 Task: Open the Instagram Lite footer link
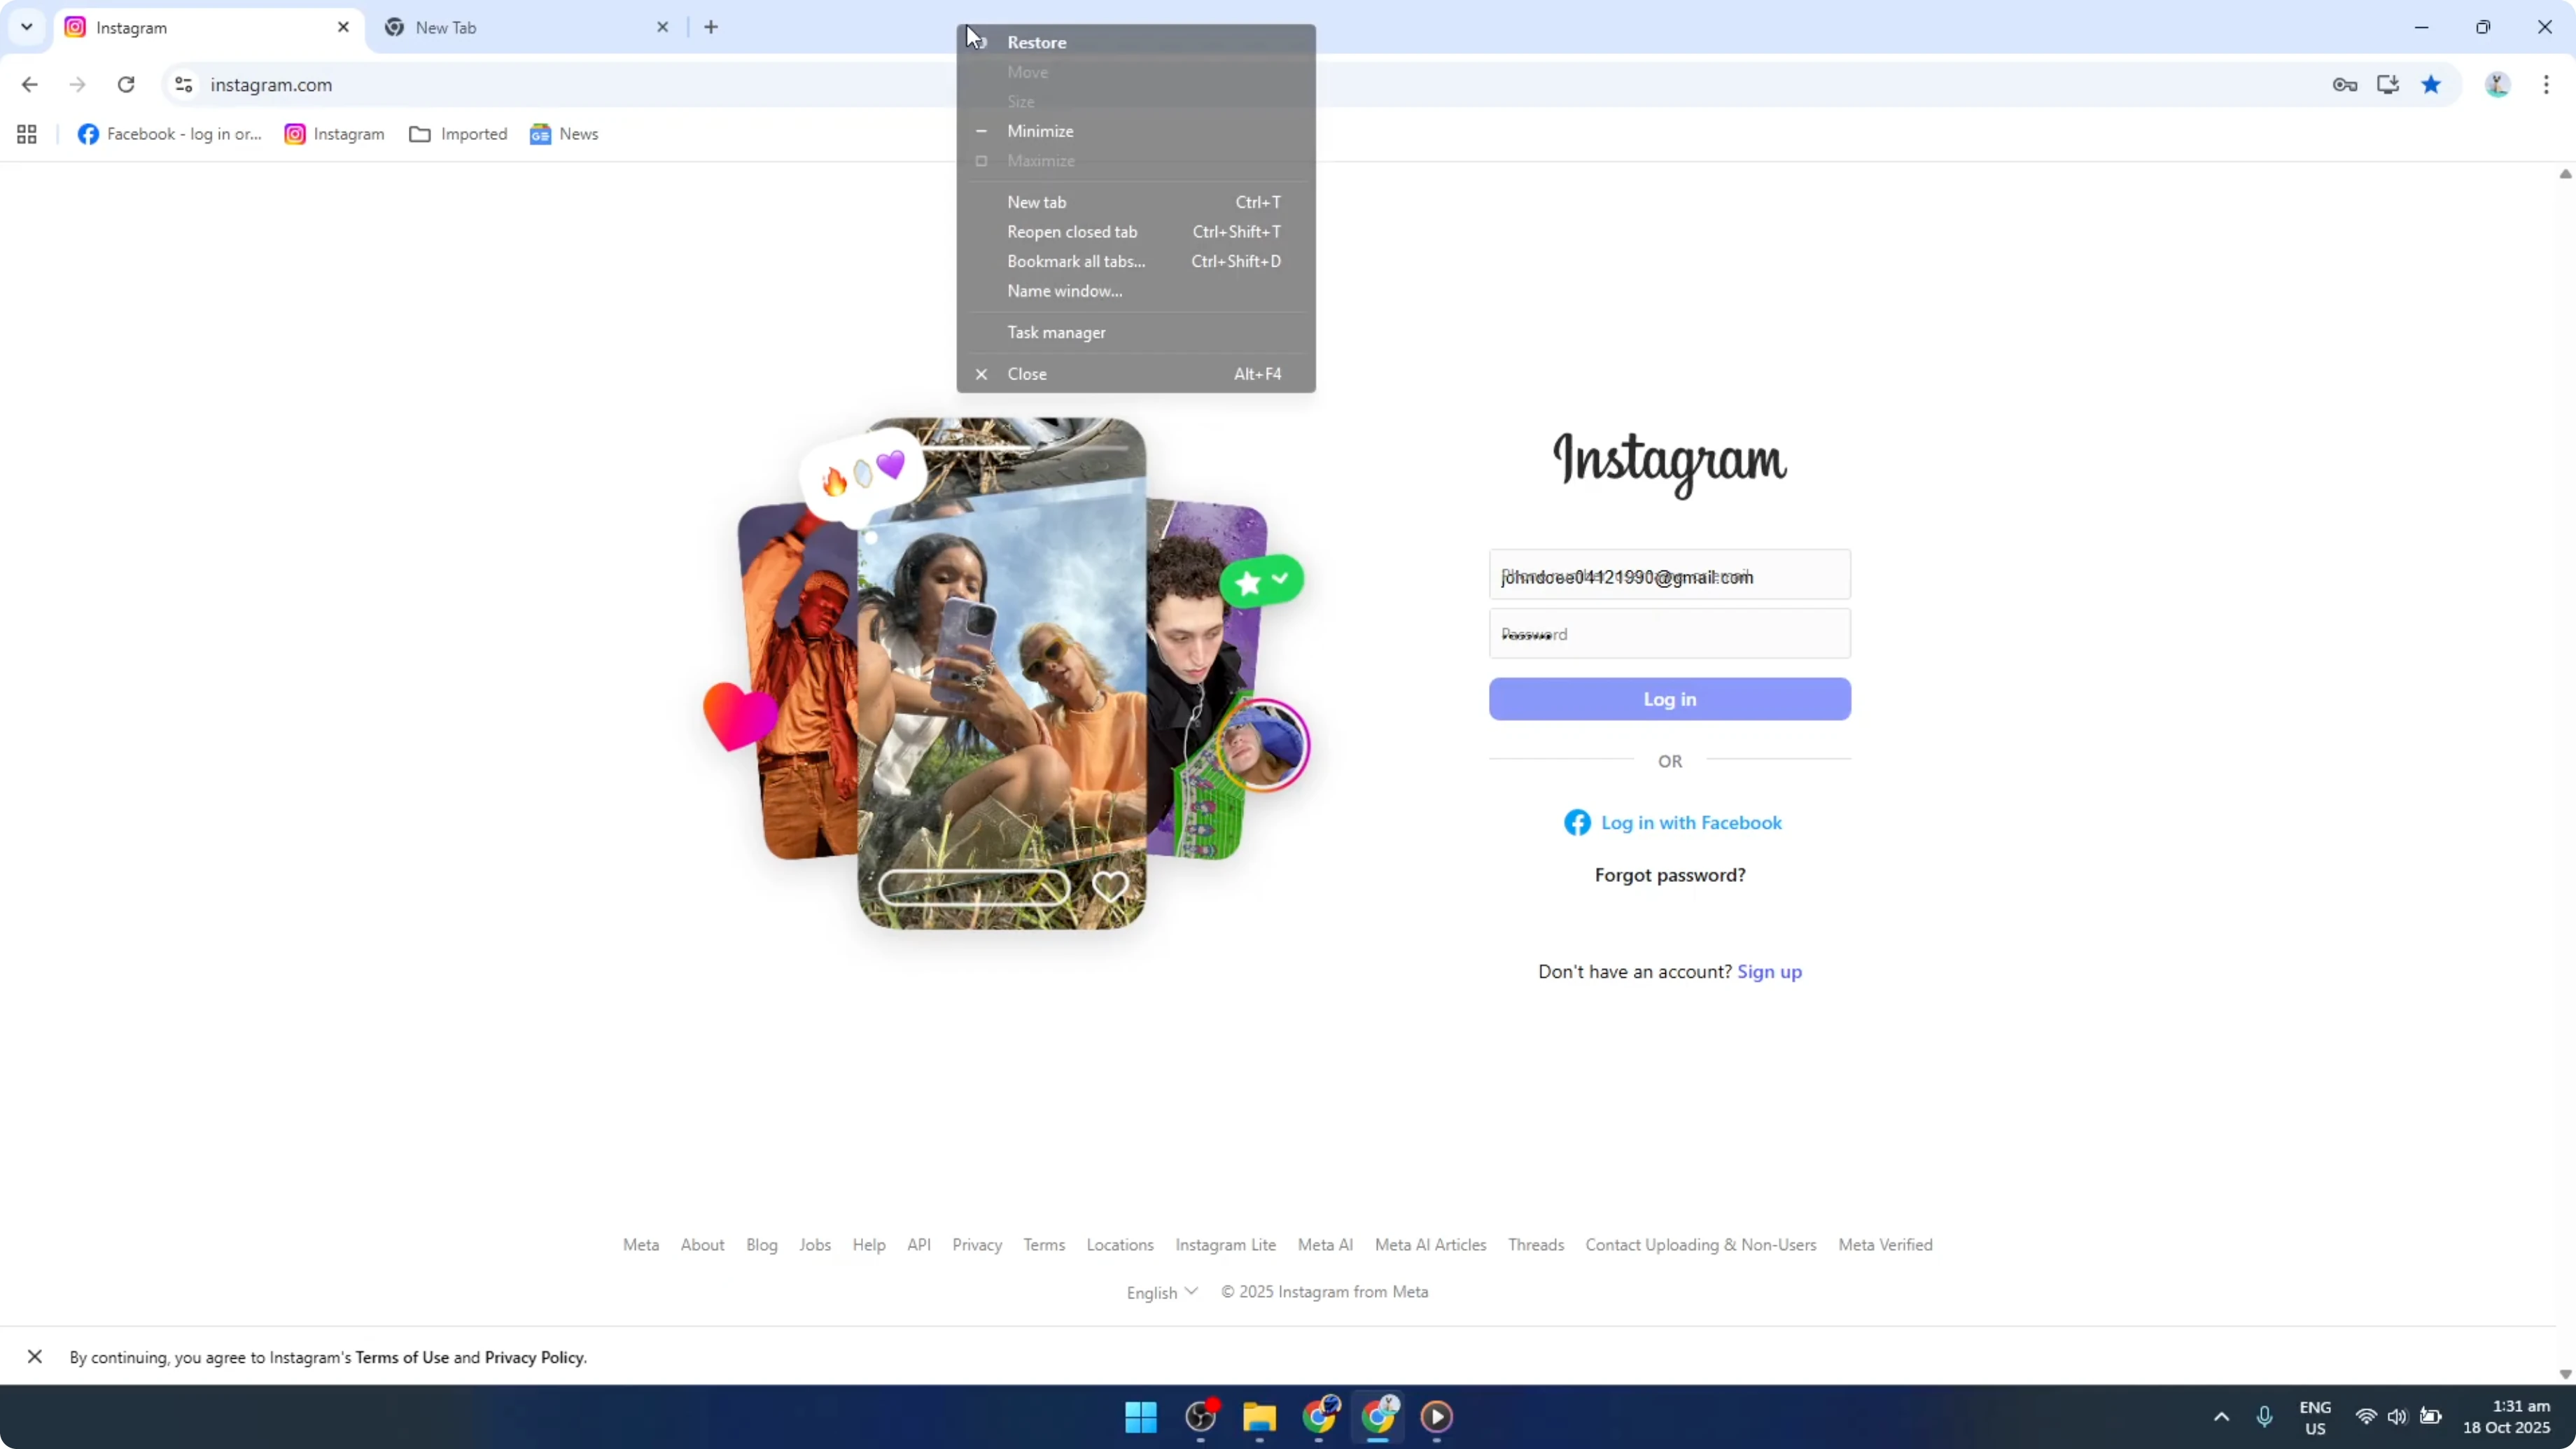[1225, 1245]
